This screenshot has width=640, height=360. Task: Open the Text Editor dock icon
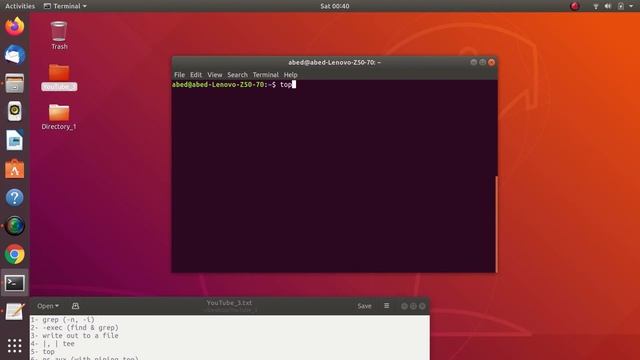15,311
